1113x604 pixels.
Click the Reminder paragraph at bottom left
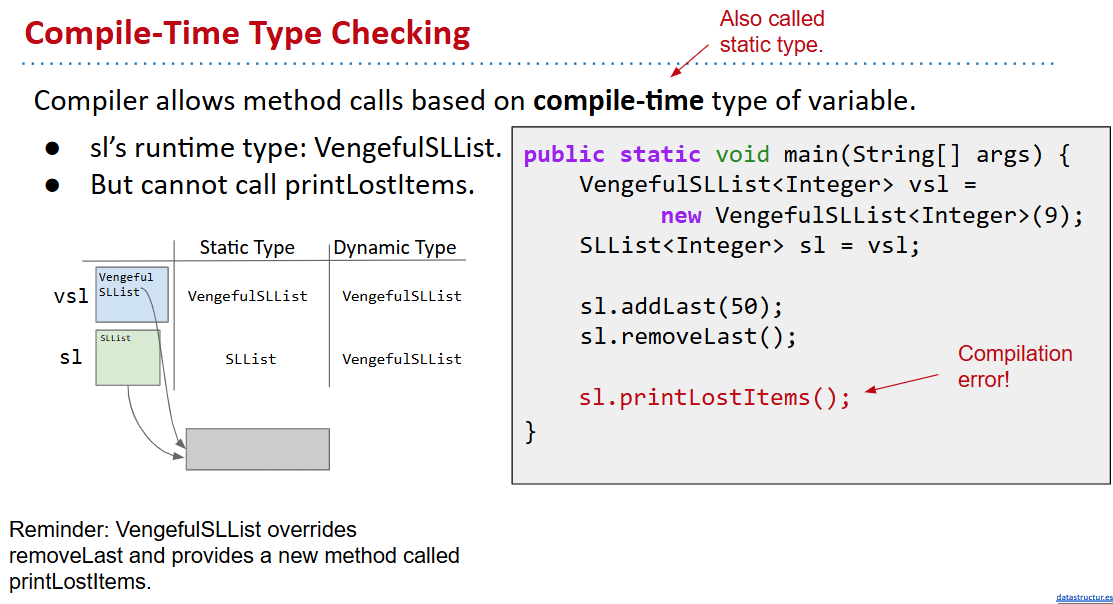234,555
